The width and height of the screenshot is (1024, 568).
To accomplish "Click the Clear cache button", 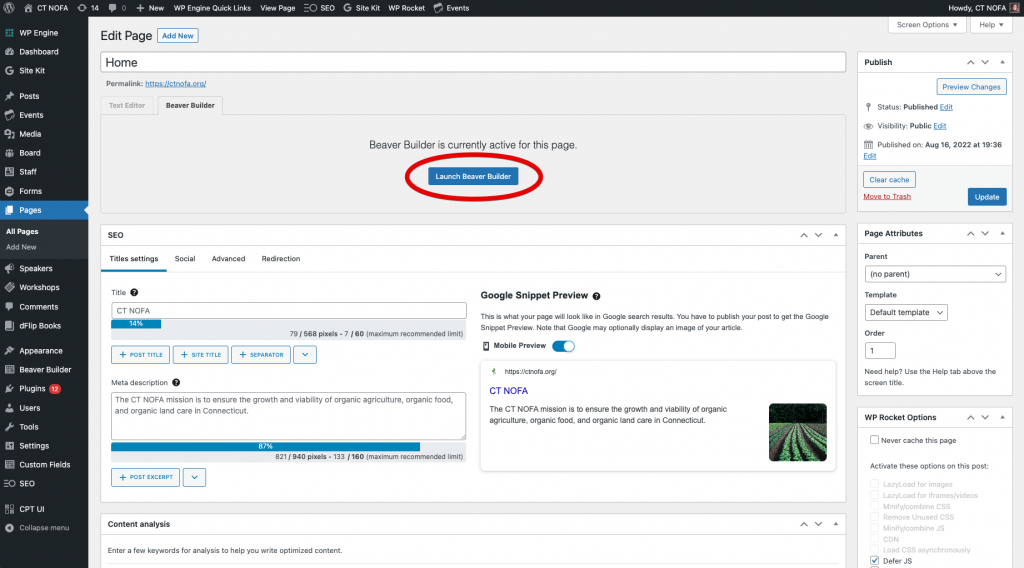I will point(889,180).
